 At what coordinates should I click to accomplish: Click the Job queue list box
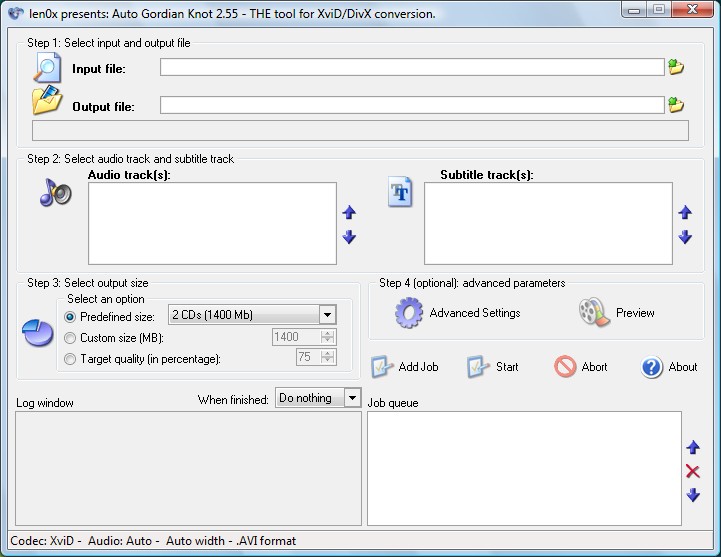(524, 468)
